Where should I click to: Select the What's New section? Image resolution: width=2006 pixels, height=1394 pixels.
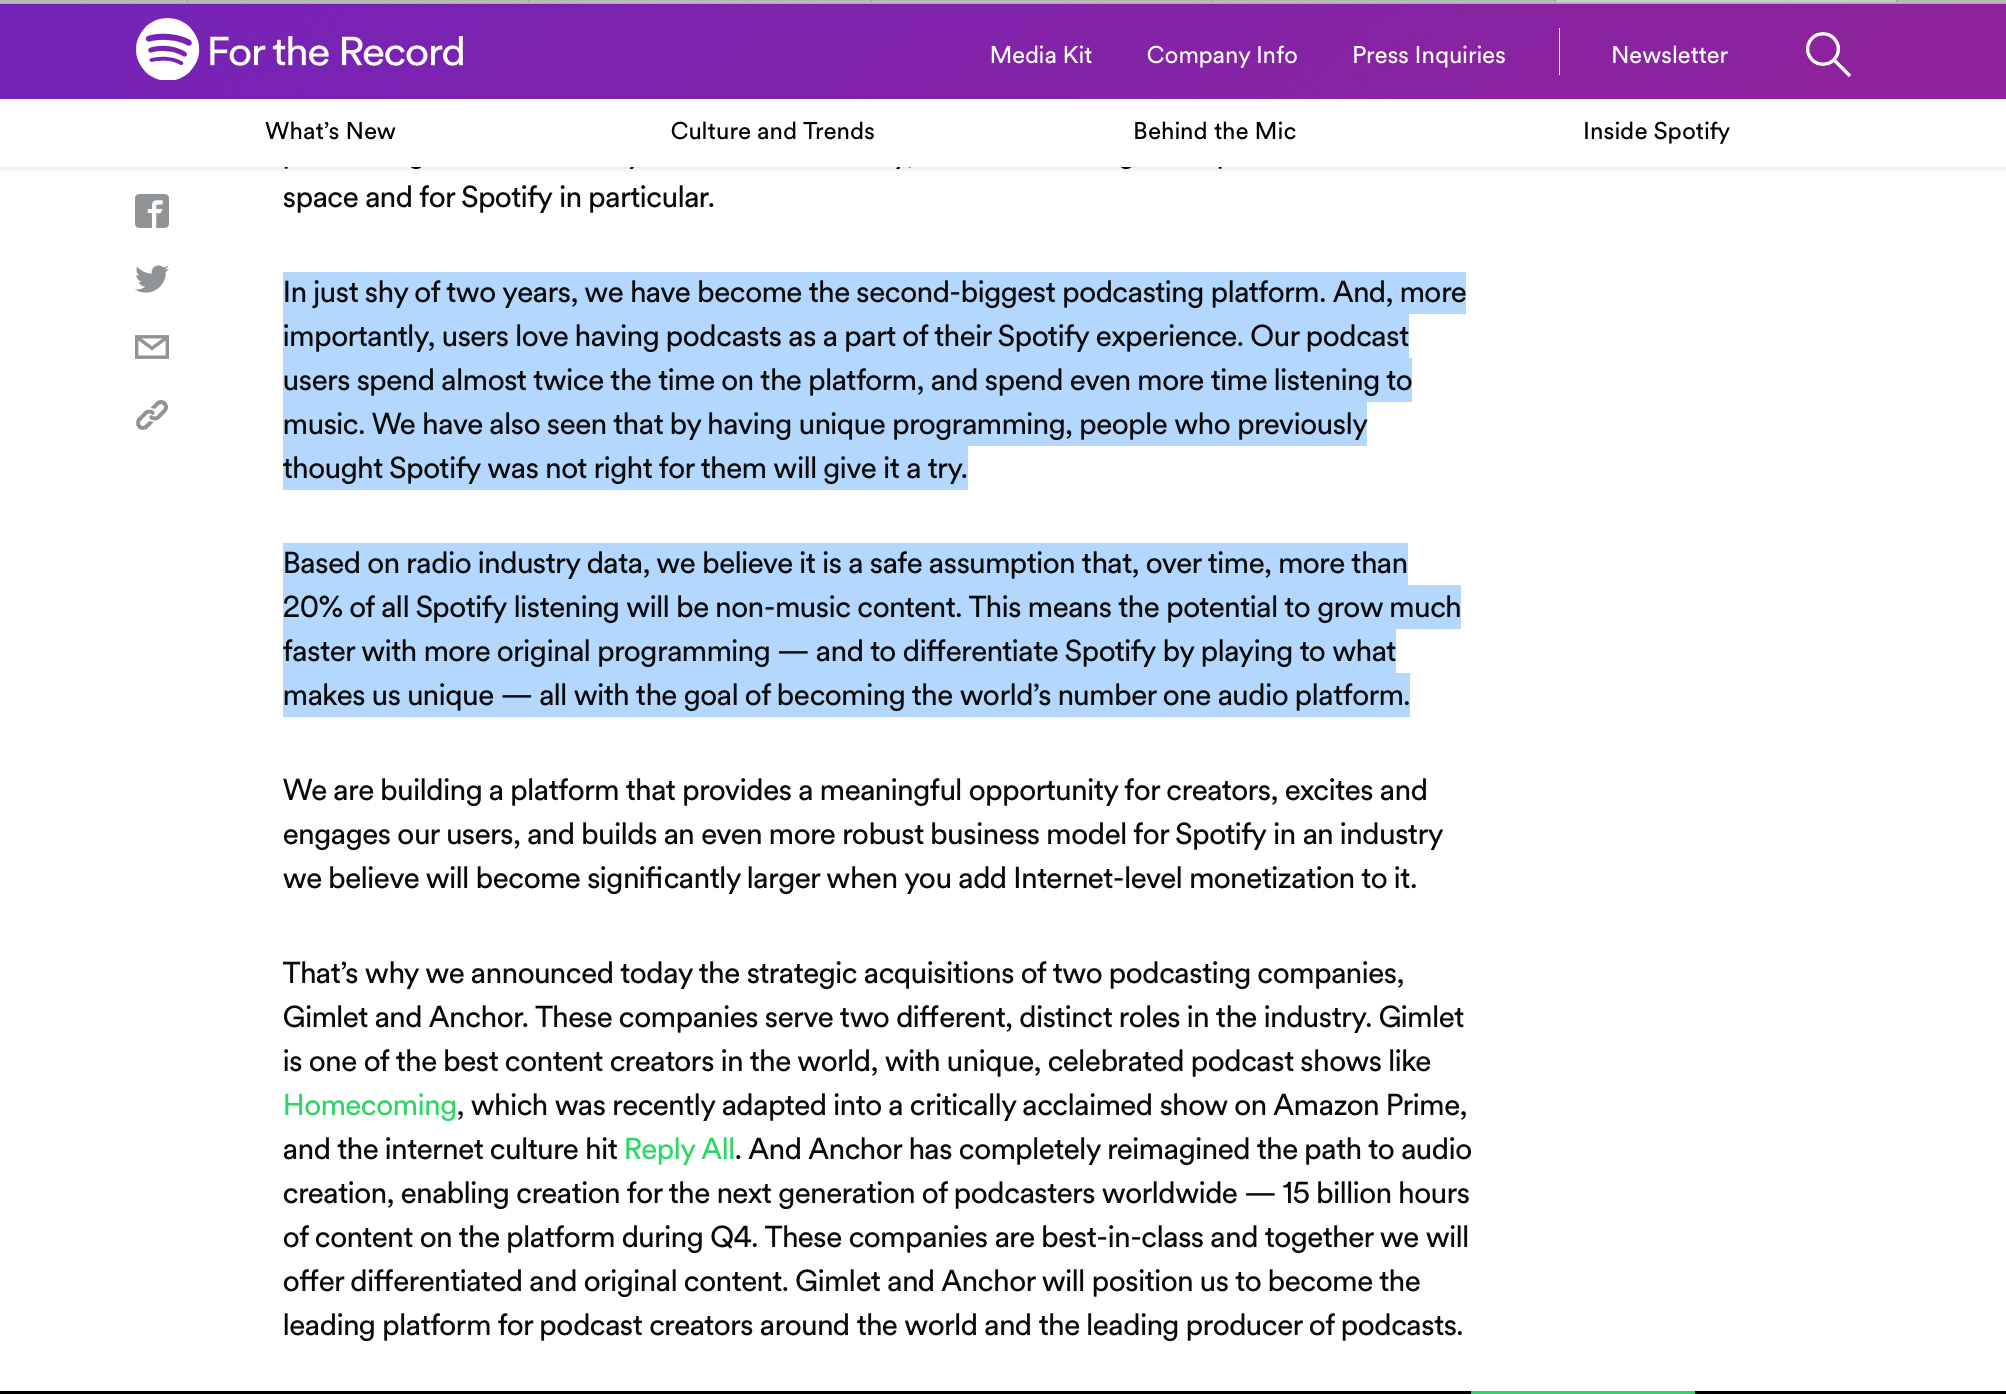(330, 131)
